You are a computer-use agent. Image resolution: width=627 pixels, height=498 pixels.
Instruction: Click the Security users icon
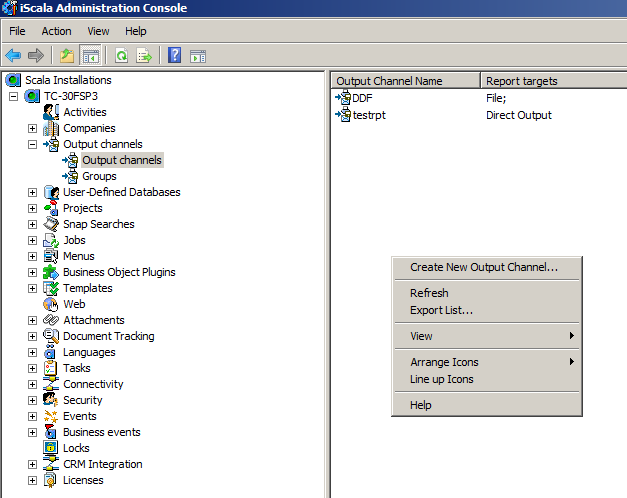[x=51, y=400]
